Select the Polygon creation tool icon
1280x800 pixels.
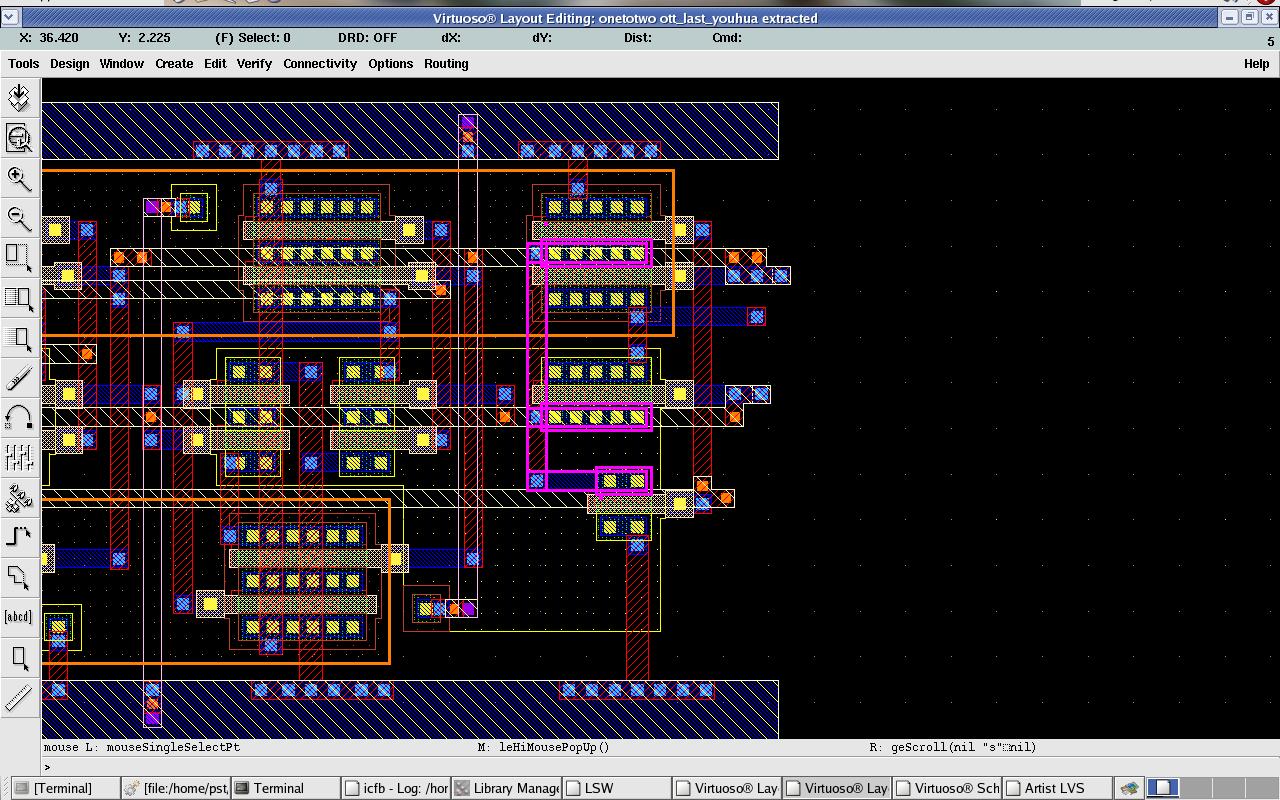[x=19, y=577]
